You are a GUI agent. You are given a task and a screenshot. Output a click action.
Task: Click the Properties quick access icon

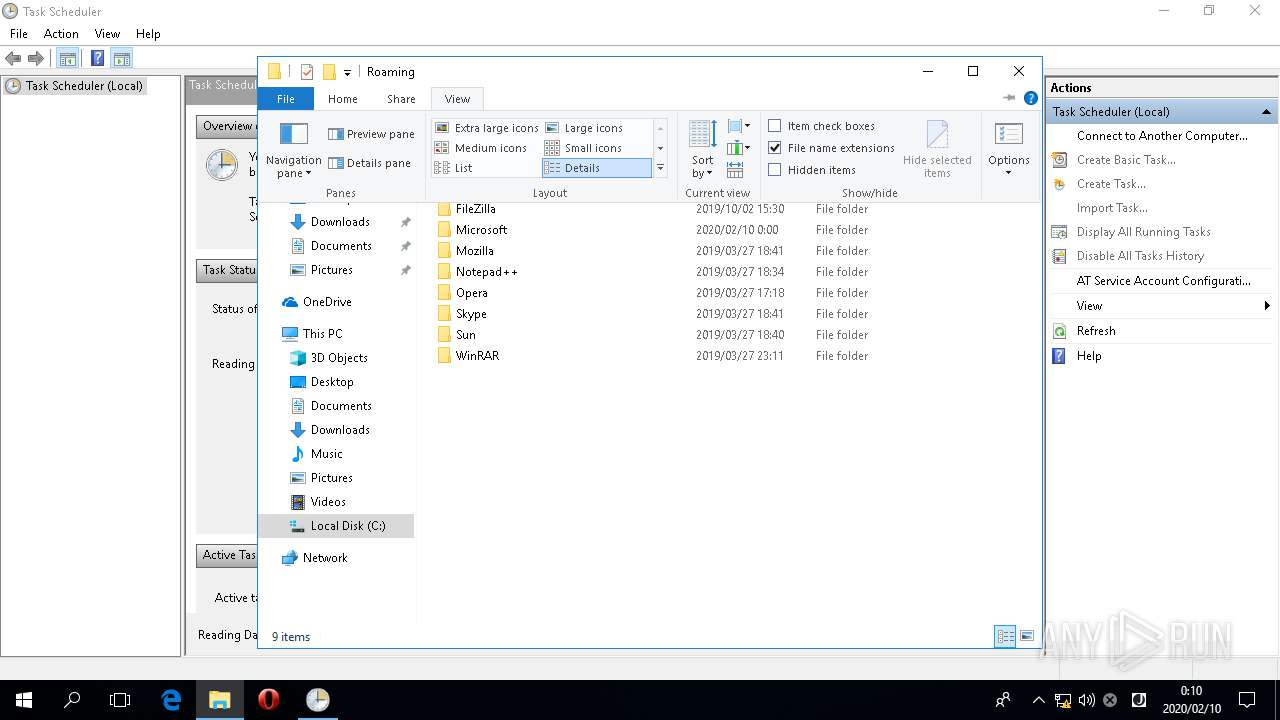(x=307, y=72)
